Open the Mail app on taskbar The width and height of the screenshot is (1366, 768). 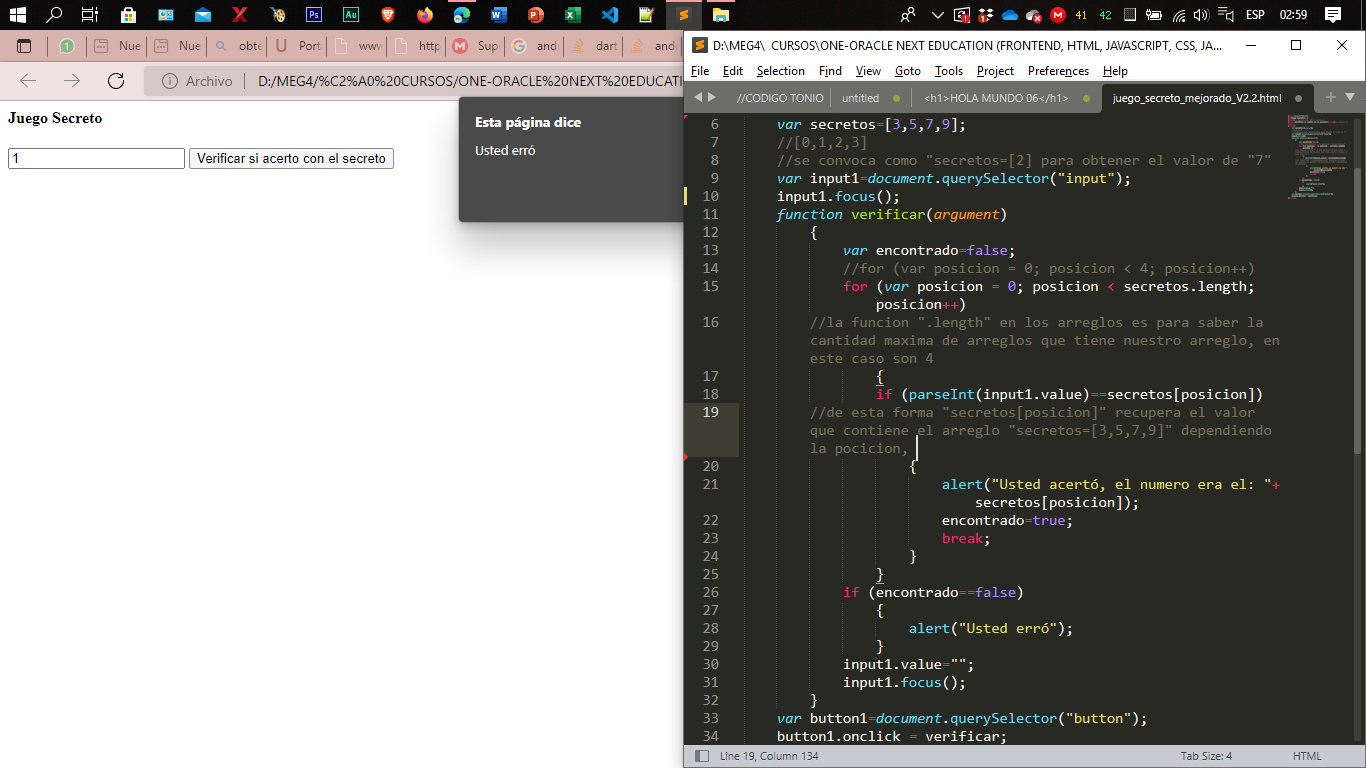pos(203,15)
